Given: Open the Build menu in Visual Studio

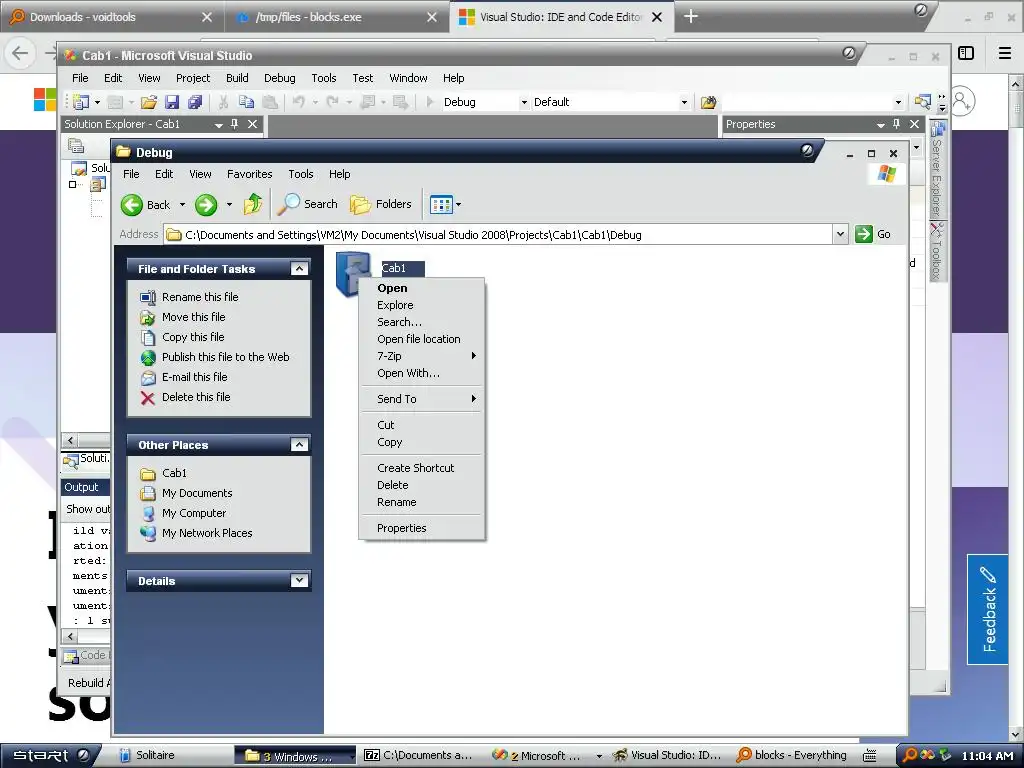Looking at the screenshot, I should pos(237,78).
